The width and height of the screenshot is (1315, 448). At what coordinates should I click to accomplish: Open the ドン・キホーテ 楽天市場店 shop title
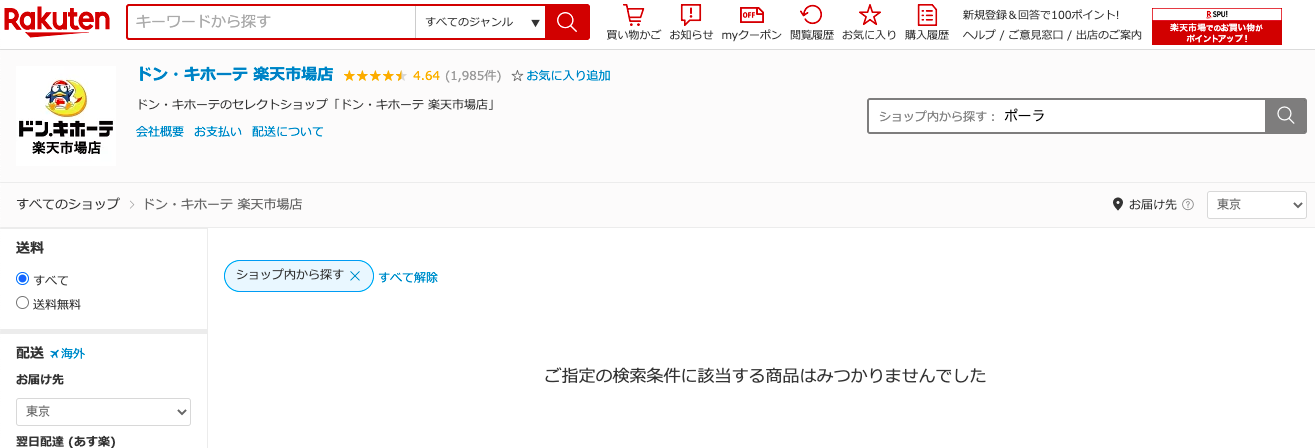click(235, 74)
